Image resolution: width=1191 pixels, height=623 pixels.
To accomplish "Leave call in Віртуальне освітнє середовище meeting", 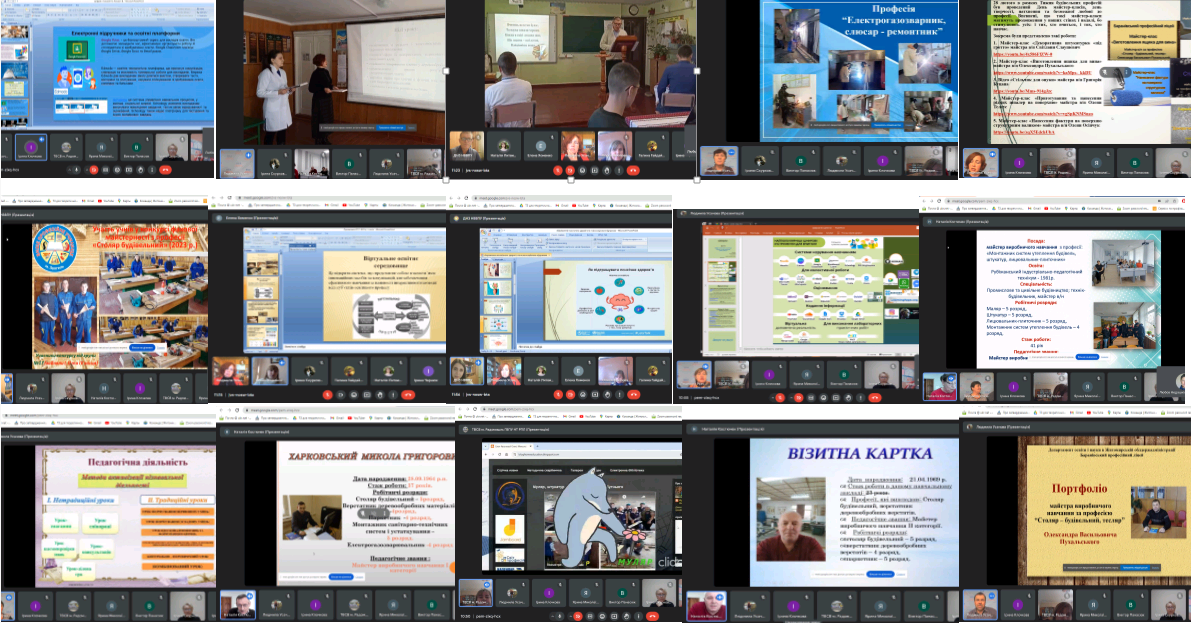I will coord(407,394).
